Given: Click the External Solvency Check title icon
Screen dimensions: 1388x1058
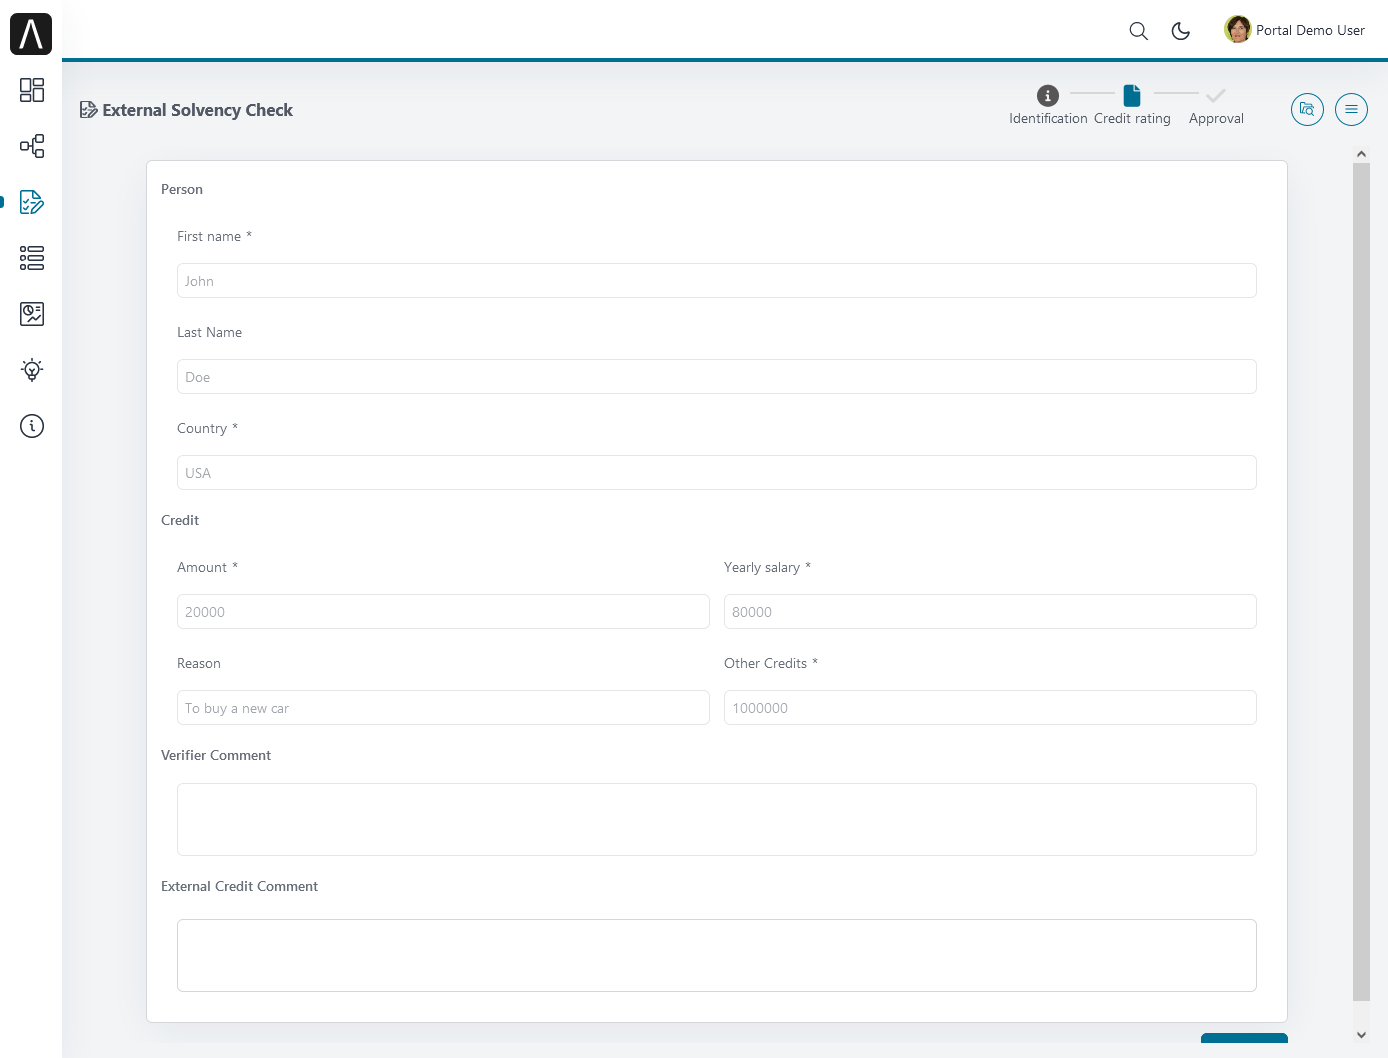Looking at the screenshot, I should [x=88, y=110].
